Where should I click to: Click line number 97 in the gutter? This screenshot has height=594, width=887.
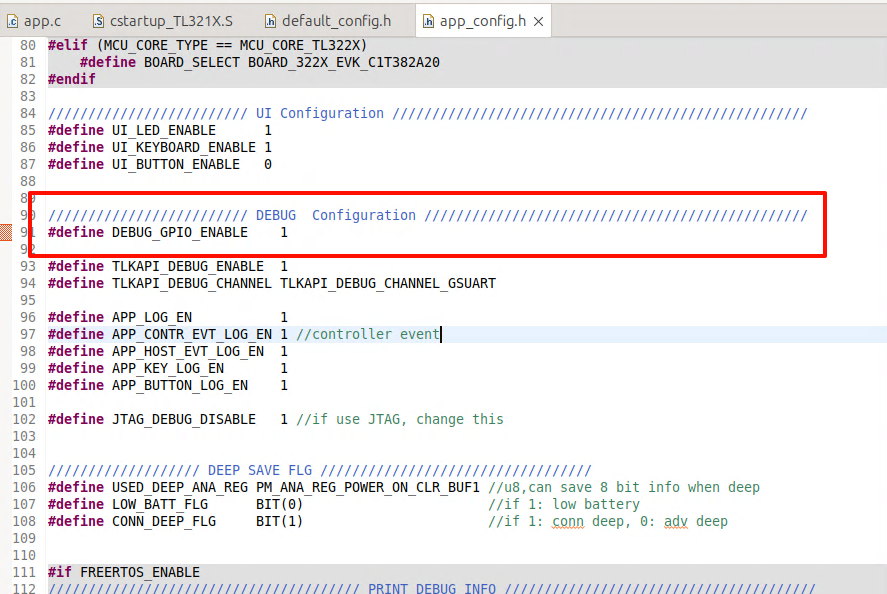28,334
